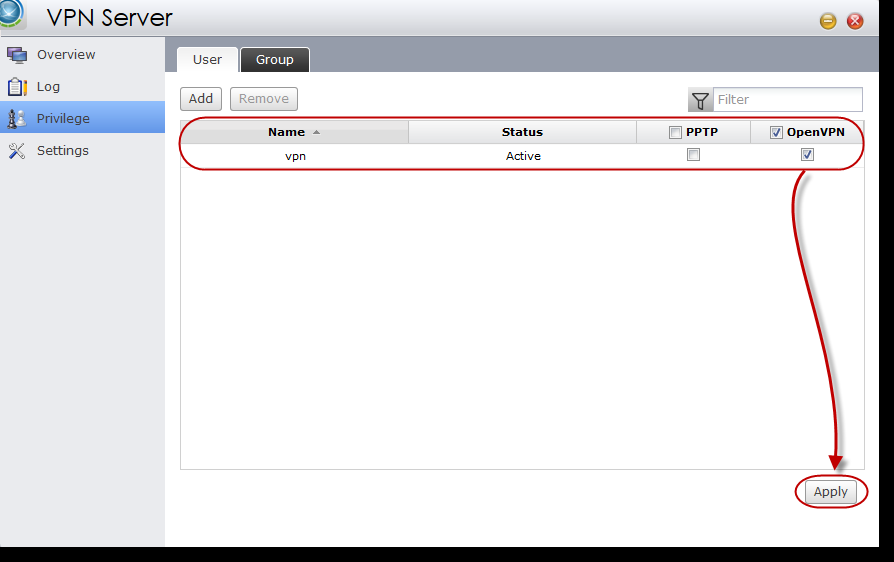Close the VPN Server window
The height and width of the screenshot is (562, 894).
pyautogui.click(x=855, y=21)
